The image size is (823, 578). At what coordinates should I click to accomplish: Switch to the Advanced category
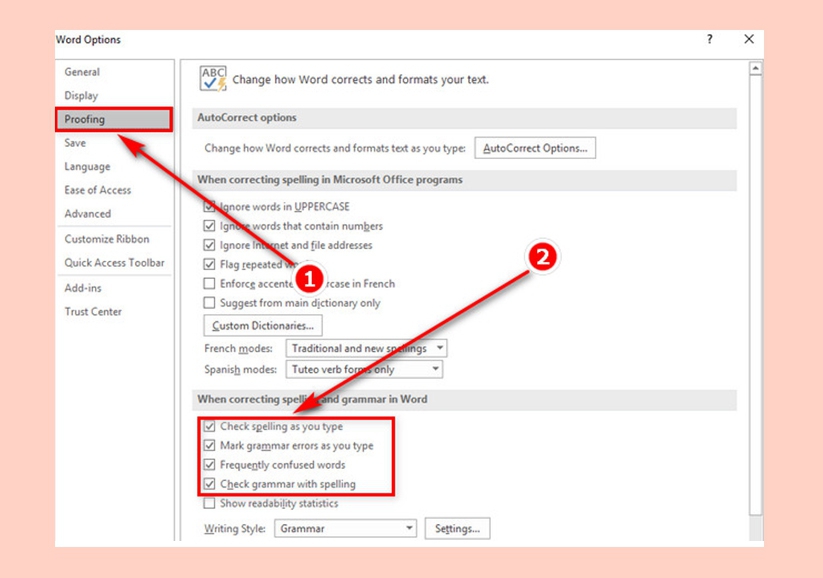tap(88, 214)
